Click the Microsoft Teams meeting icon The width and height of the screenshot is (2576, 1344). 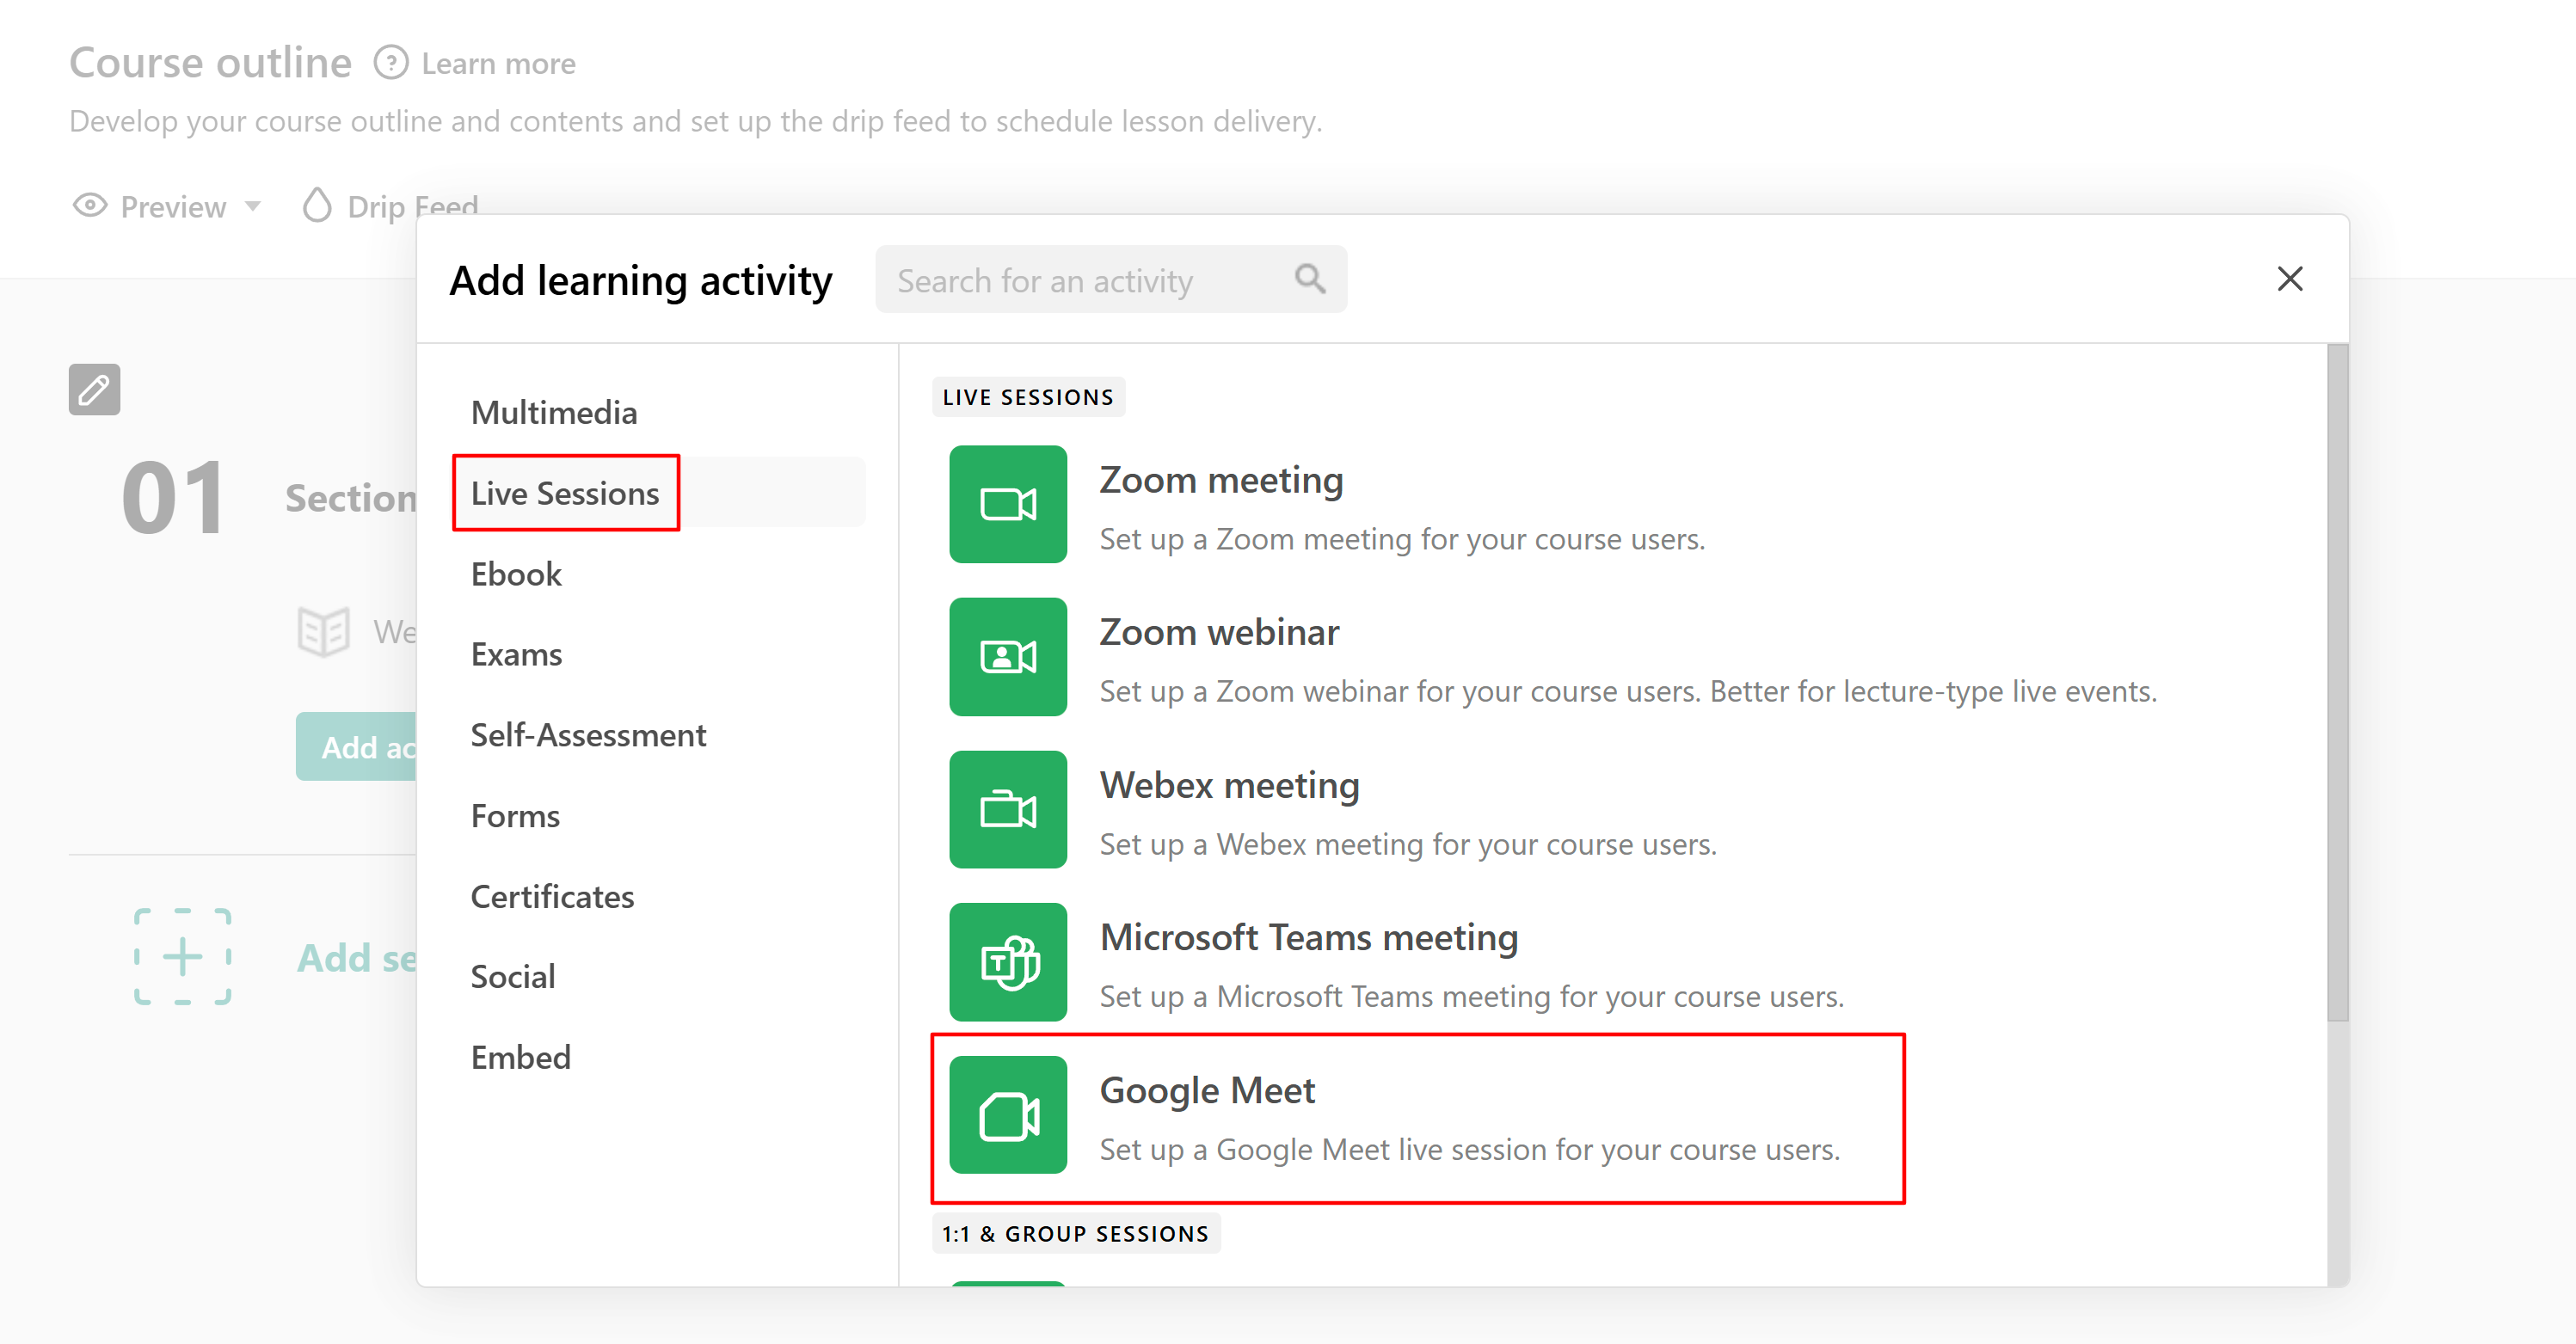point(1008,962)
